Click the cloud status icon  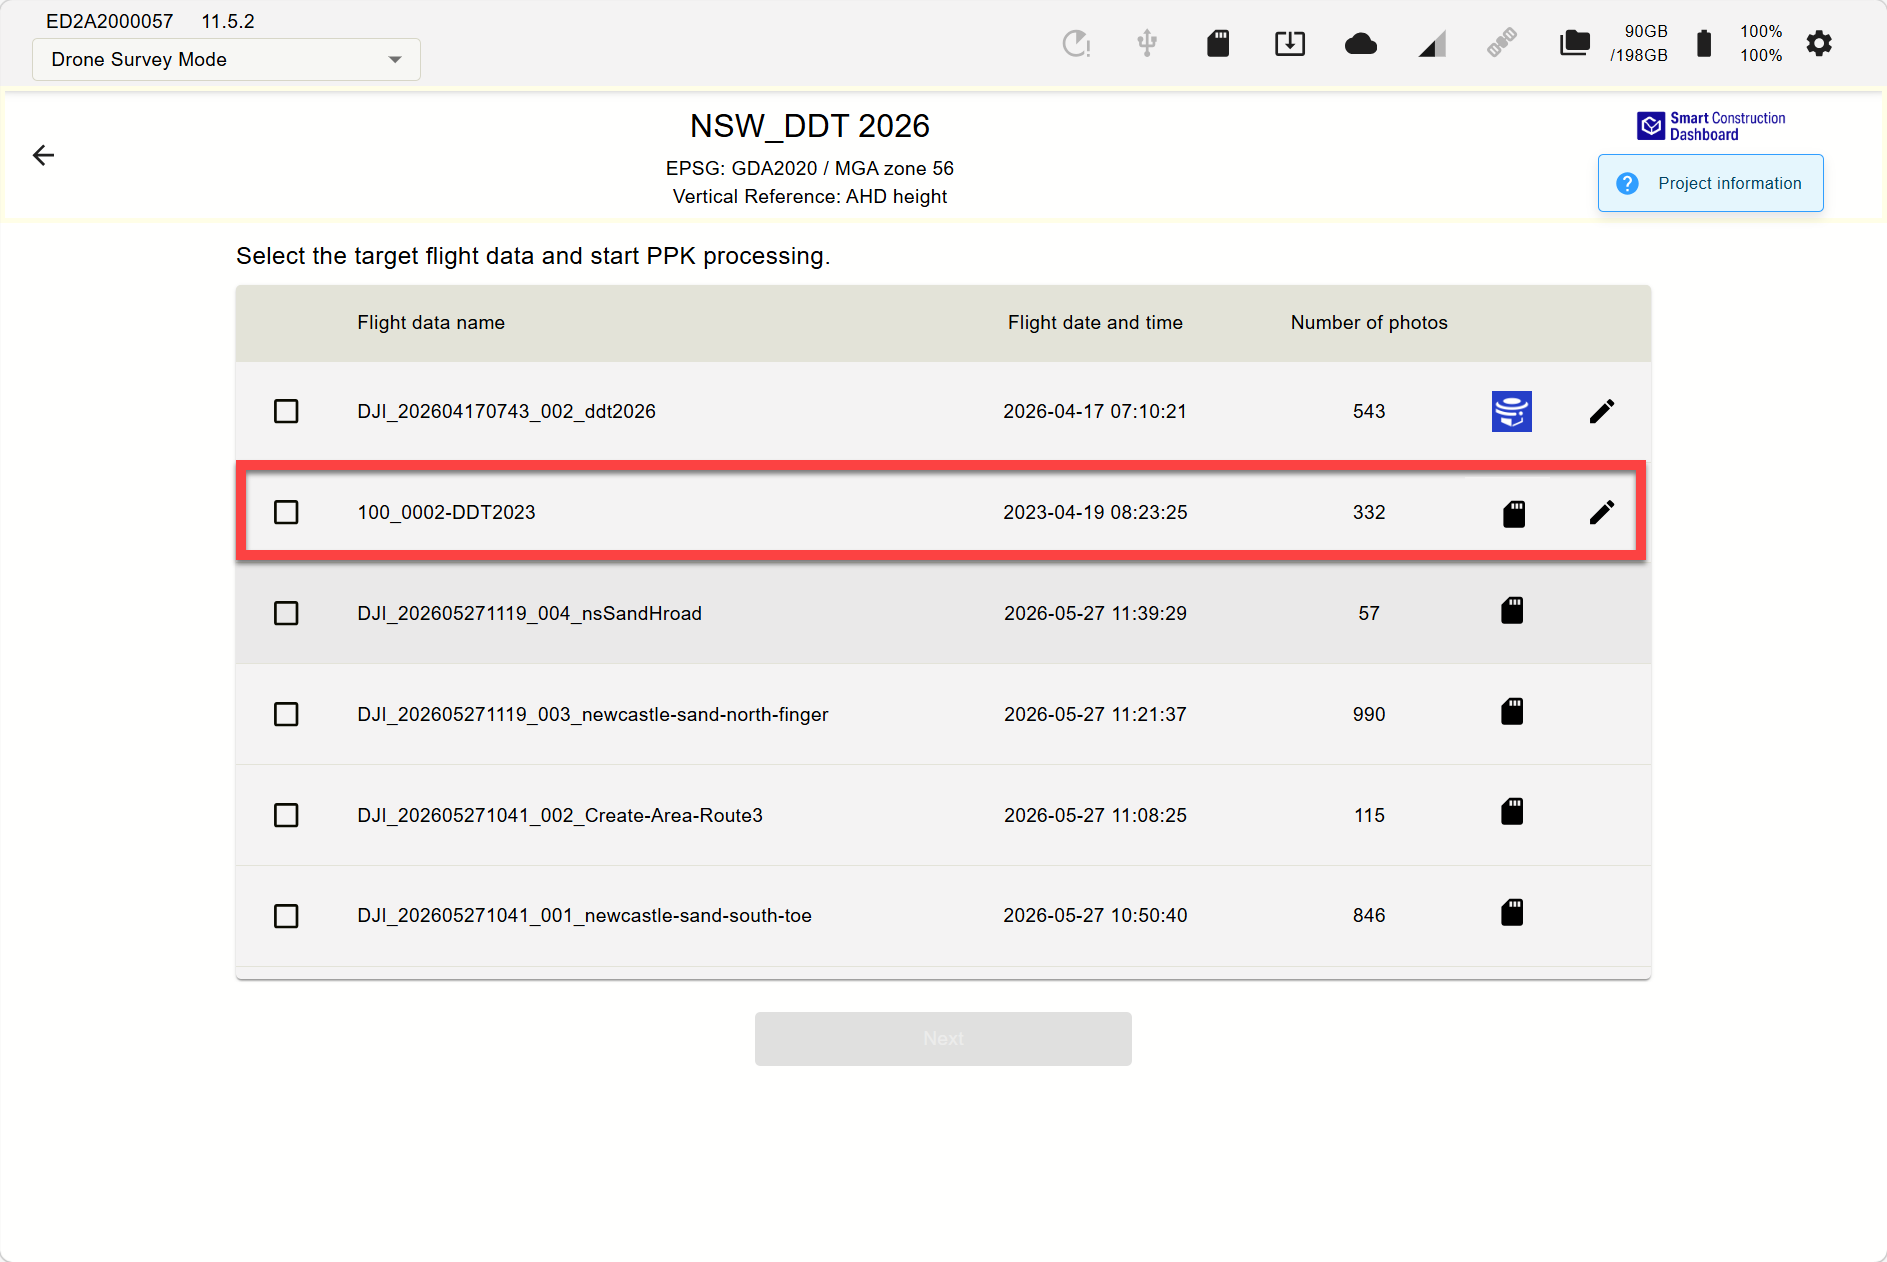click(x=1361, y=44)
